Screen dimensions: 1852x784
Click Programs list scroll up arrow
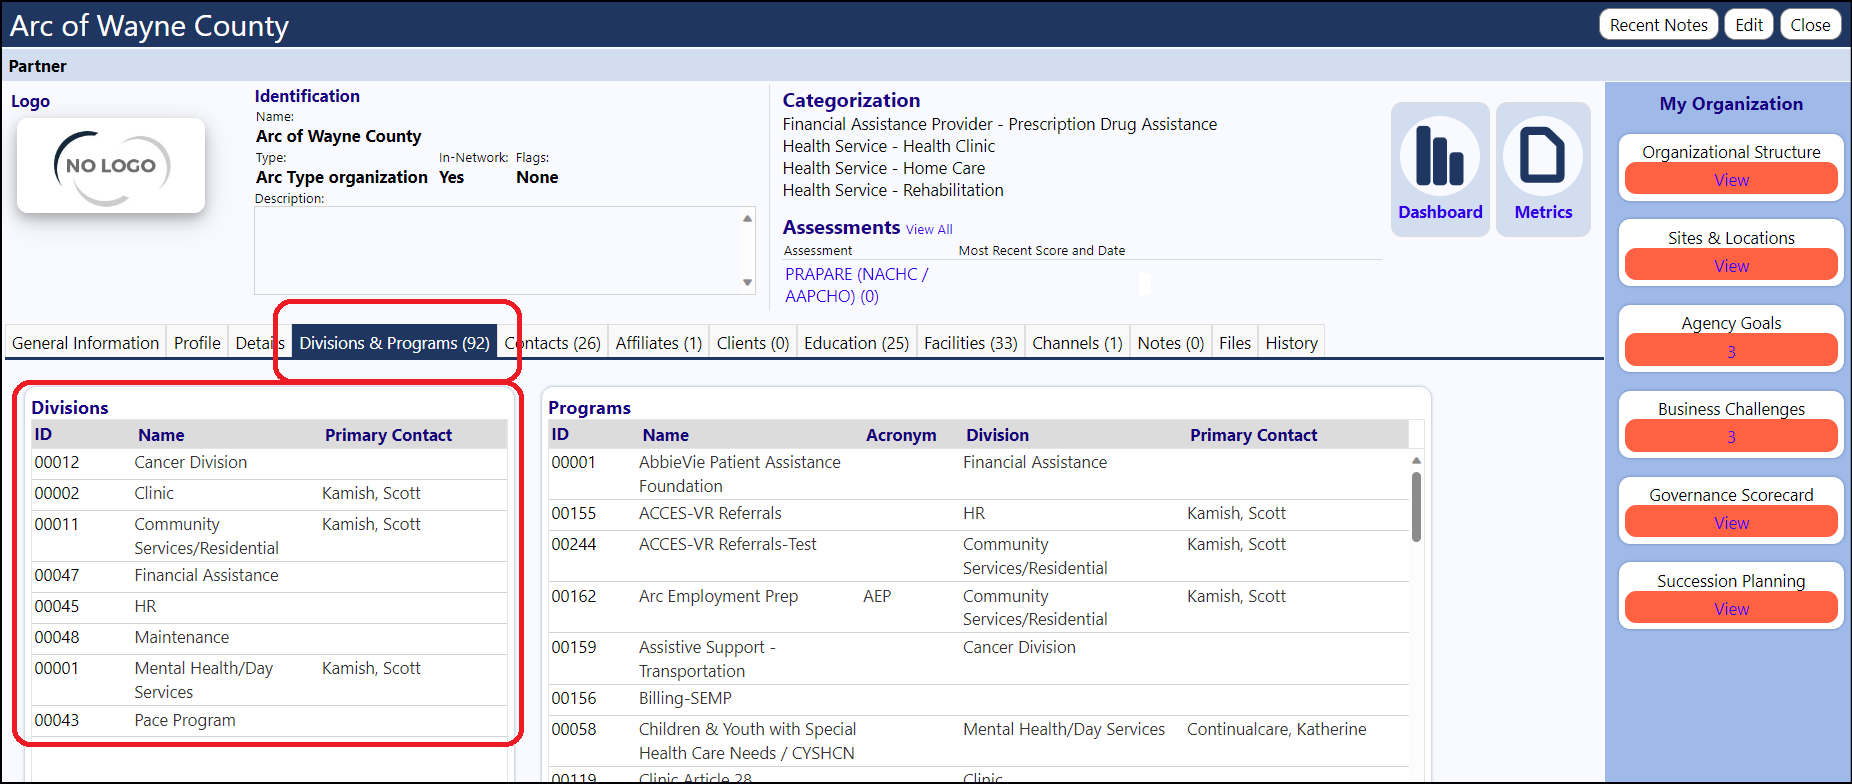pyautogui.click(x=1416, y=461)
